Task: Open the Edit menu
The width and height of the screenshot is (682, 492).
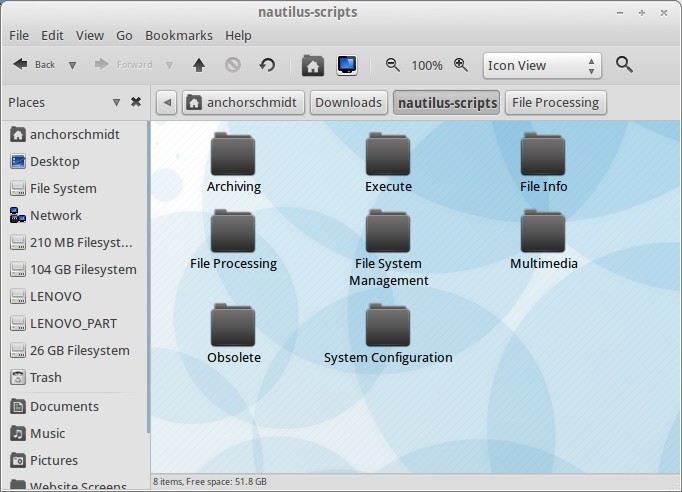Action: point(52,35)
